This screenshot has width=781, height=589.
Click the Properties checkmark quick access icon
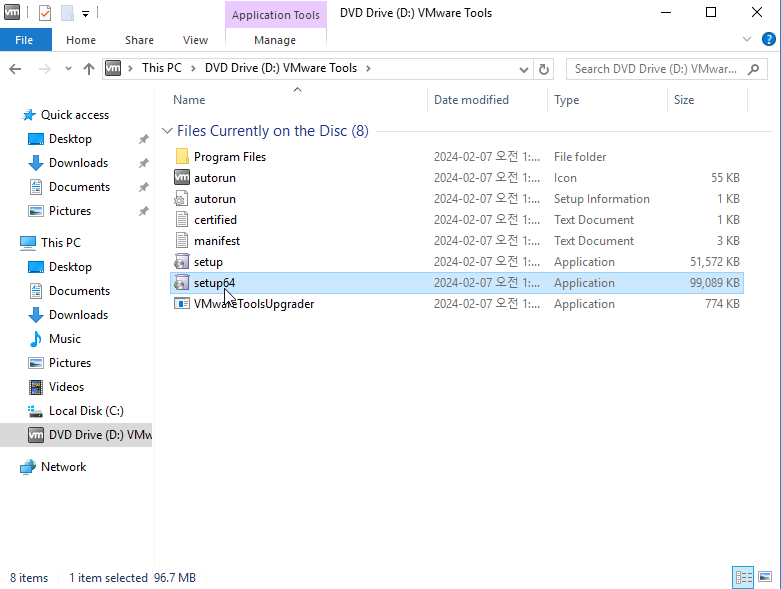[x=45, y=12]
